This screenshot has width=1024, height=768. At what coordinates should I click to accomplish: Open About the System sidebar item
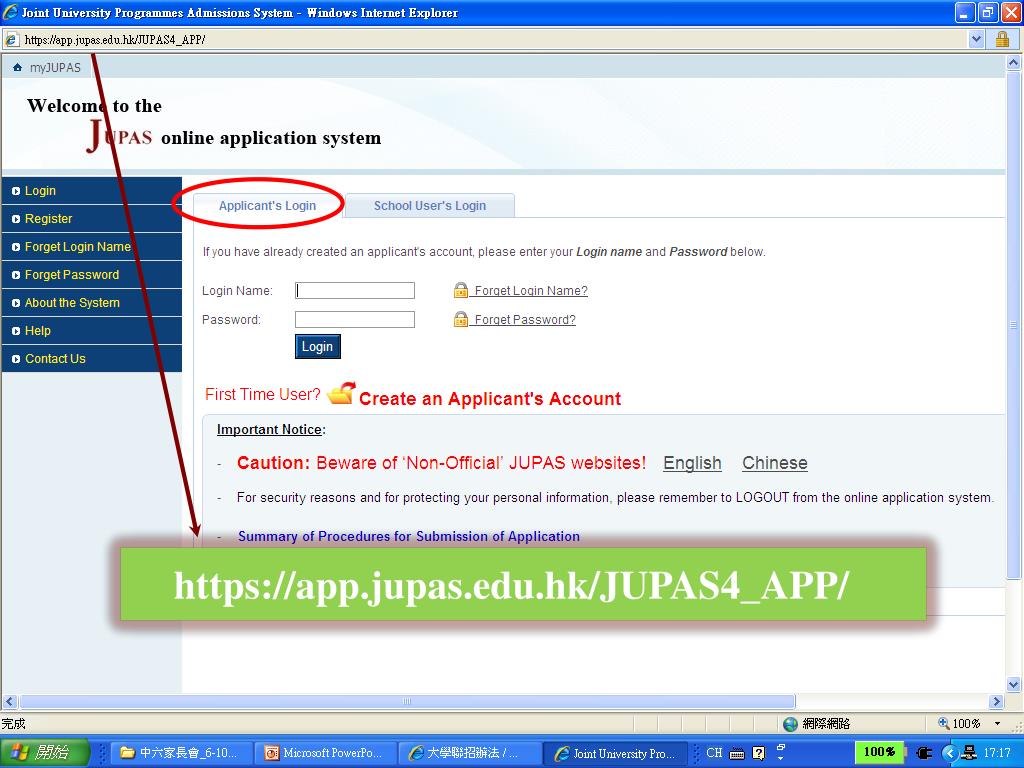tap(91, 303)
